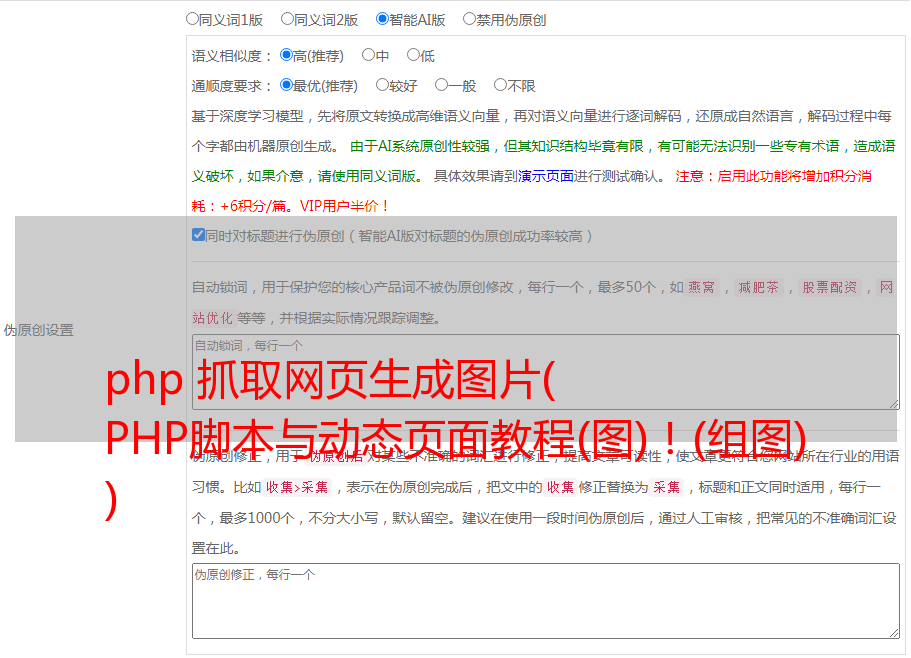Open the 演示页面 link
The height and width of the screenshot is (658, 911).
click(545, 176)
